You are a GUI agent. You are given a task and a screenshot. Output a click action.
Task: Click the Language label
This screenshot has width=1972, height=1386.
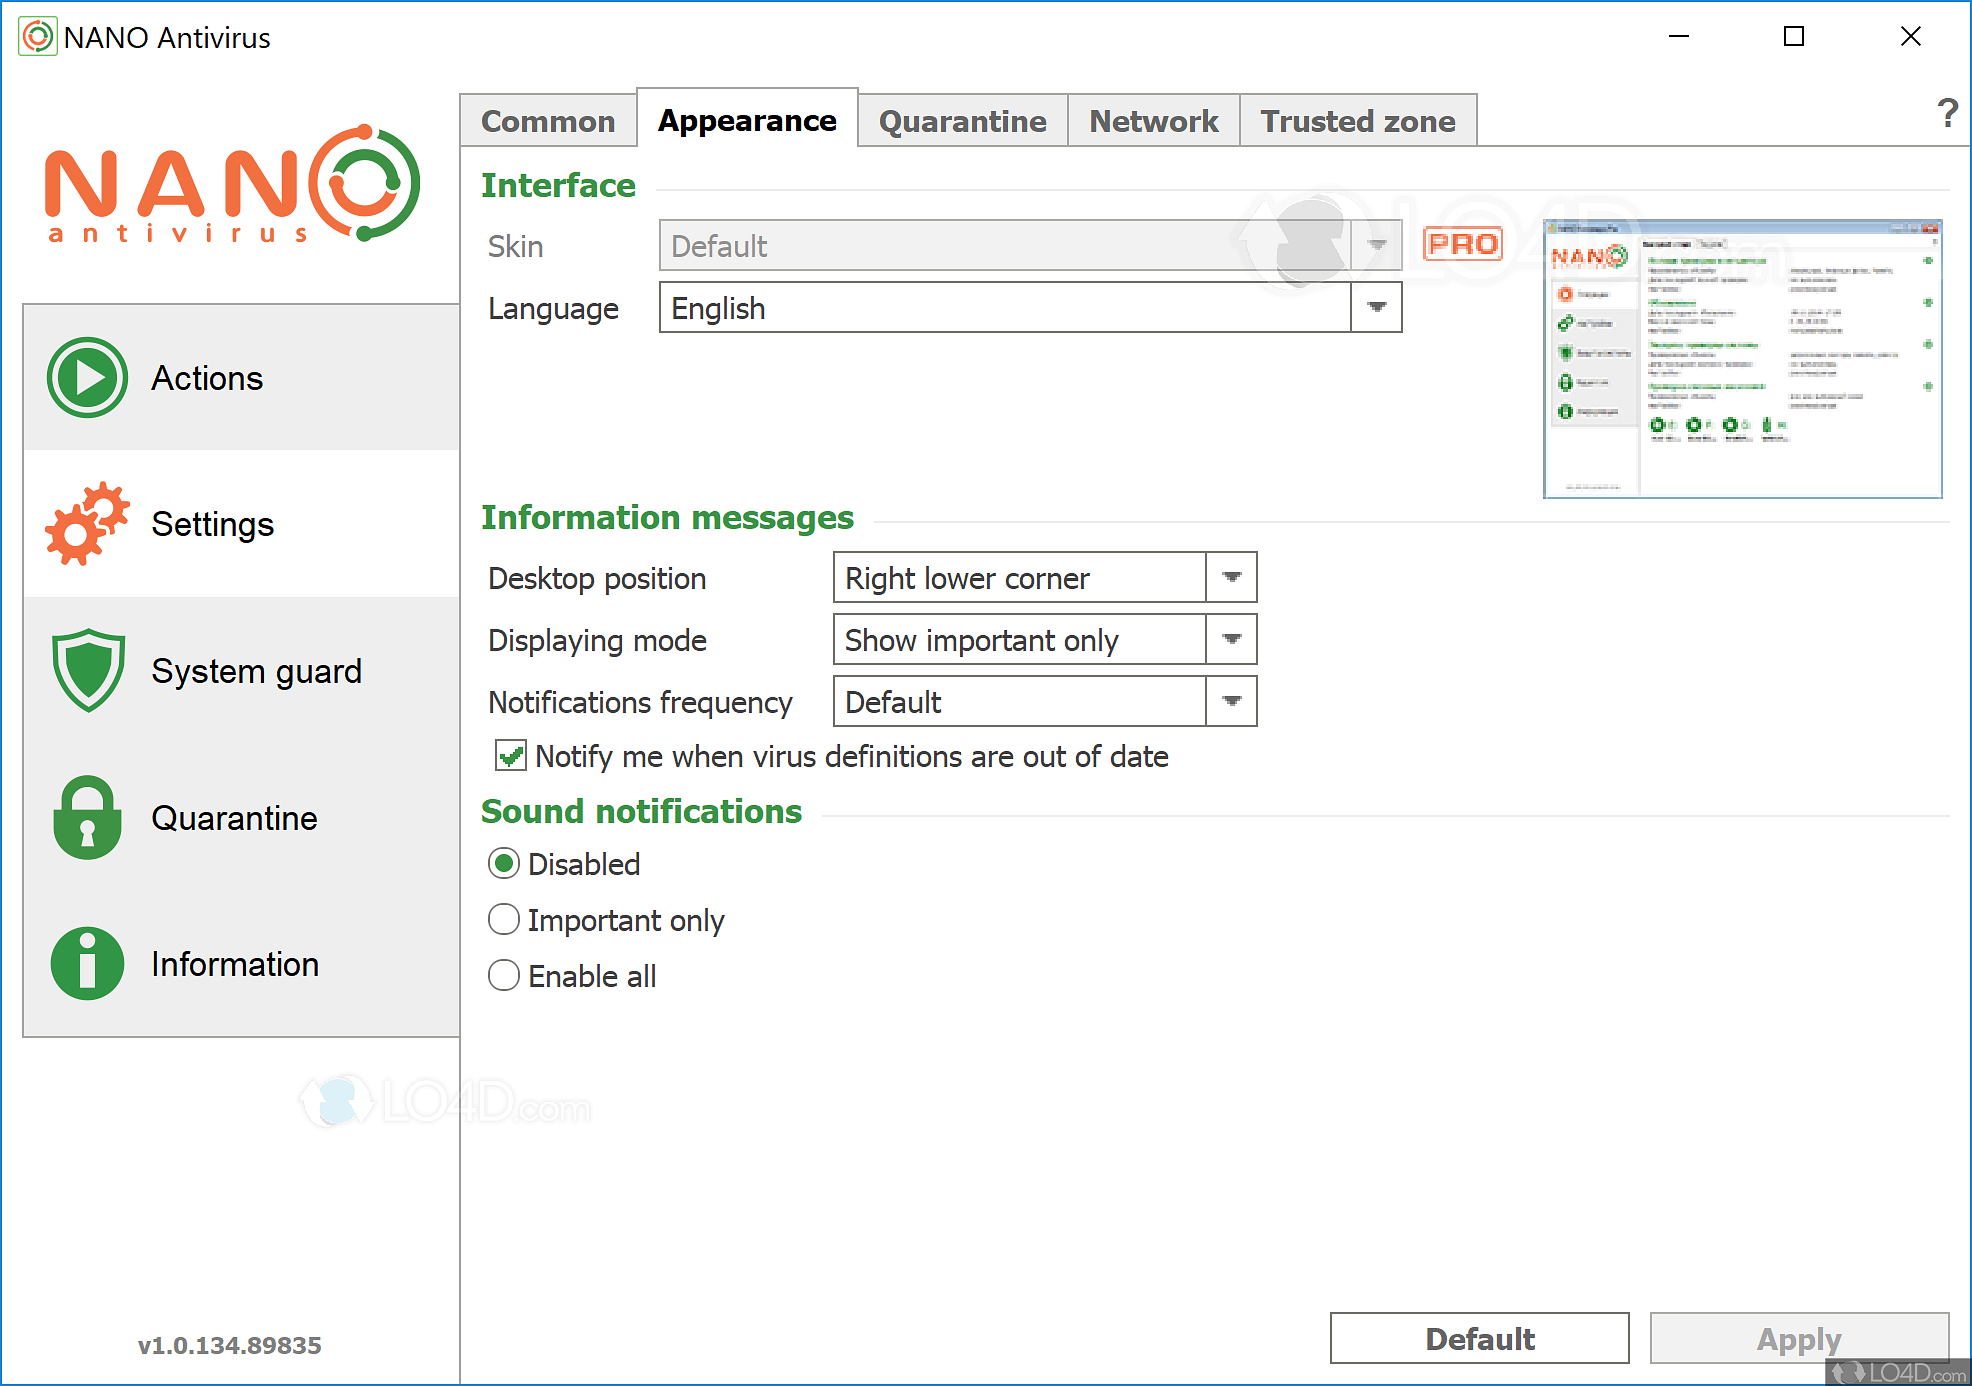point(553,308)
